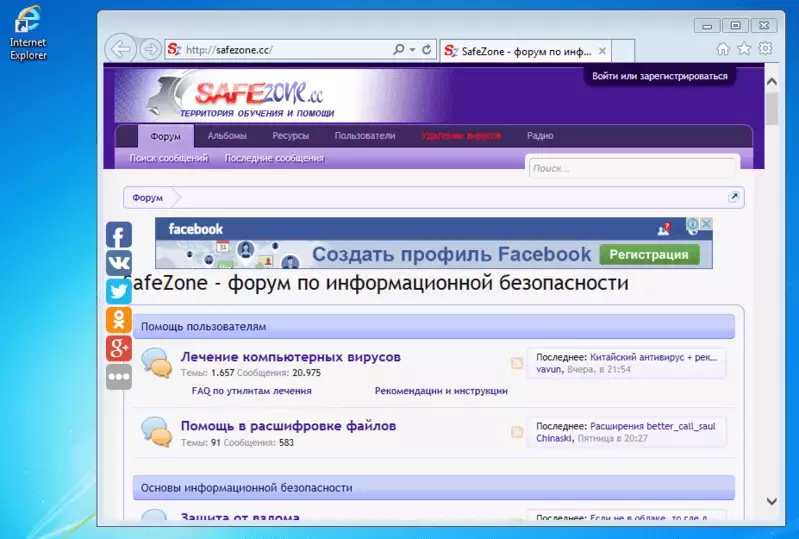
Task: Go forward with the browser Forward arrow
Action: tap(150, 49)
